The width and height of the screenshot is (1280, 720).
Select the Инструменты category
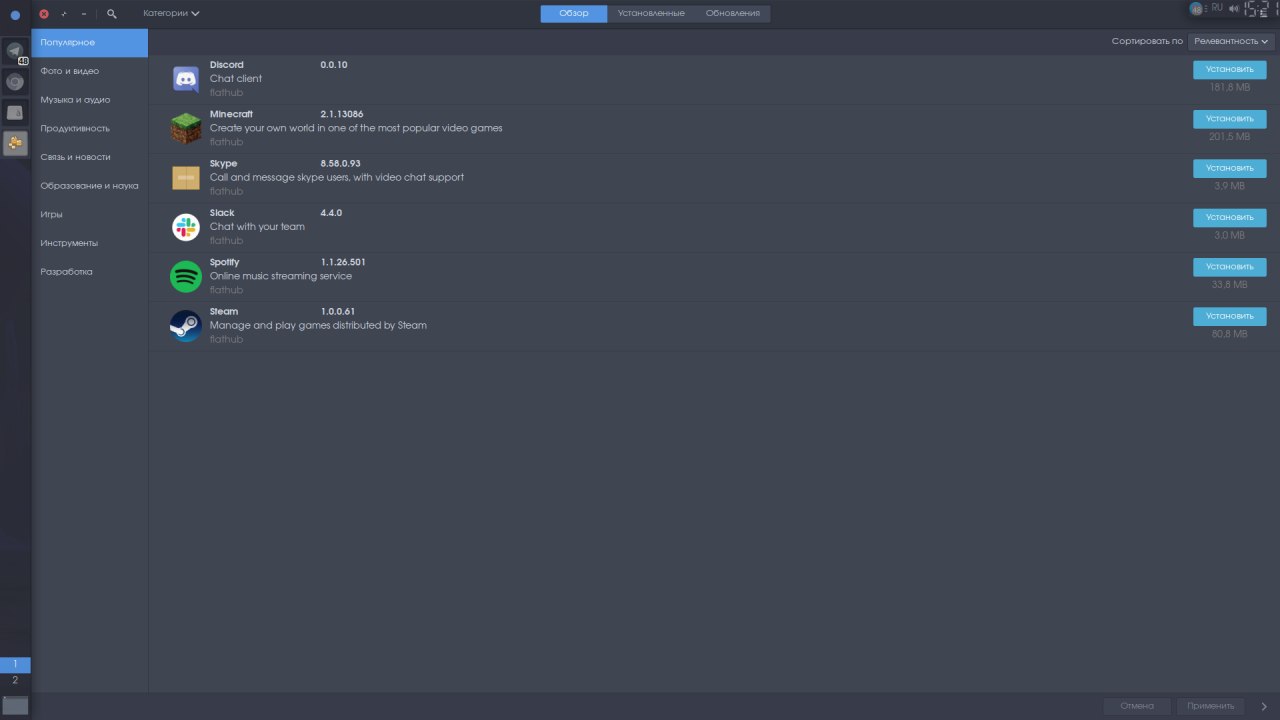(x=89, y=243)
